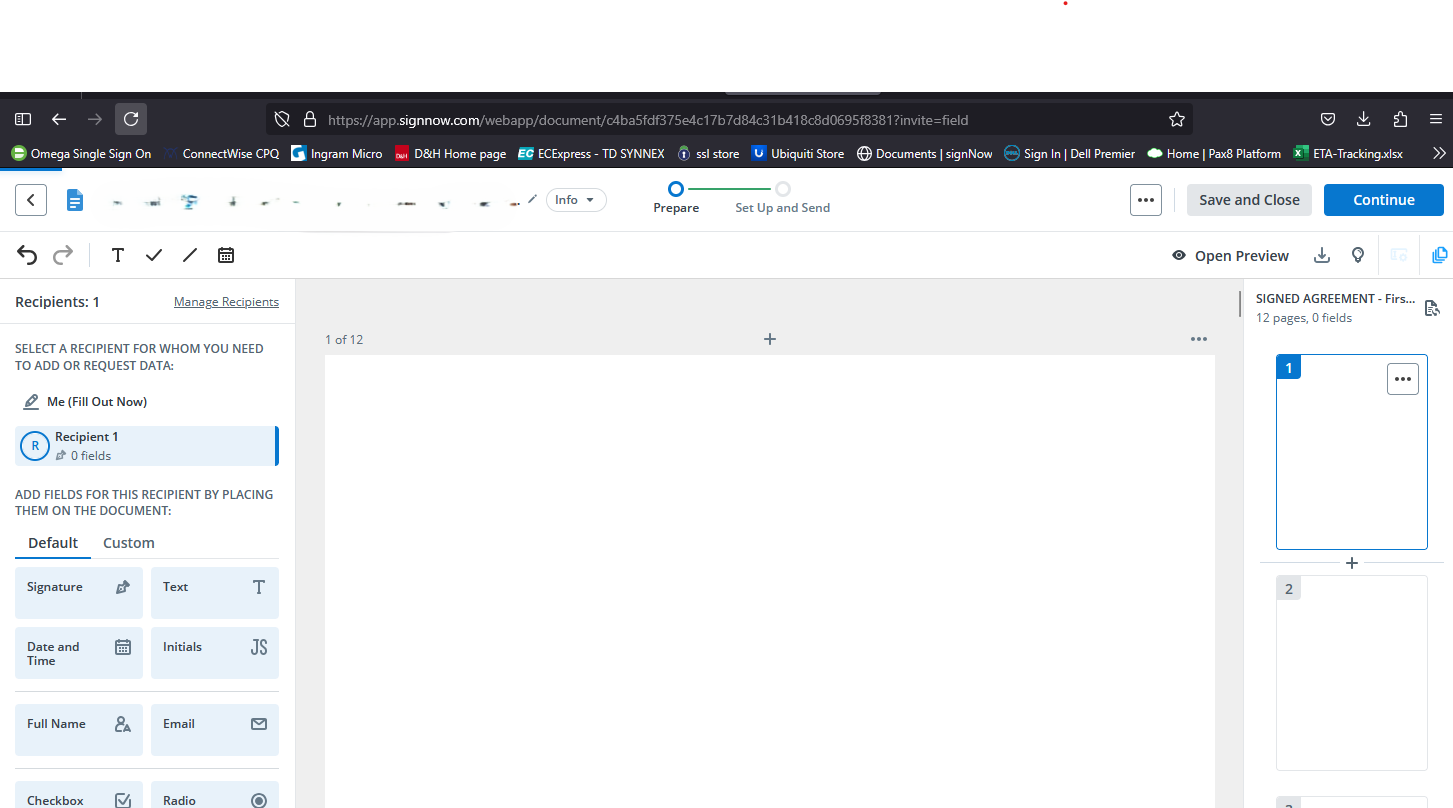
Task: Open the more options menu on page 1 thumbnail
Action: (1403, 379)
